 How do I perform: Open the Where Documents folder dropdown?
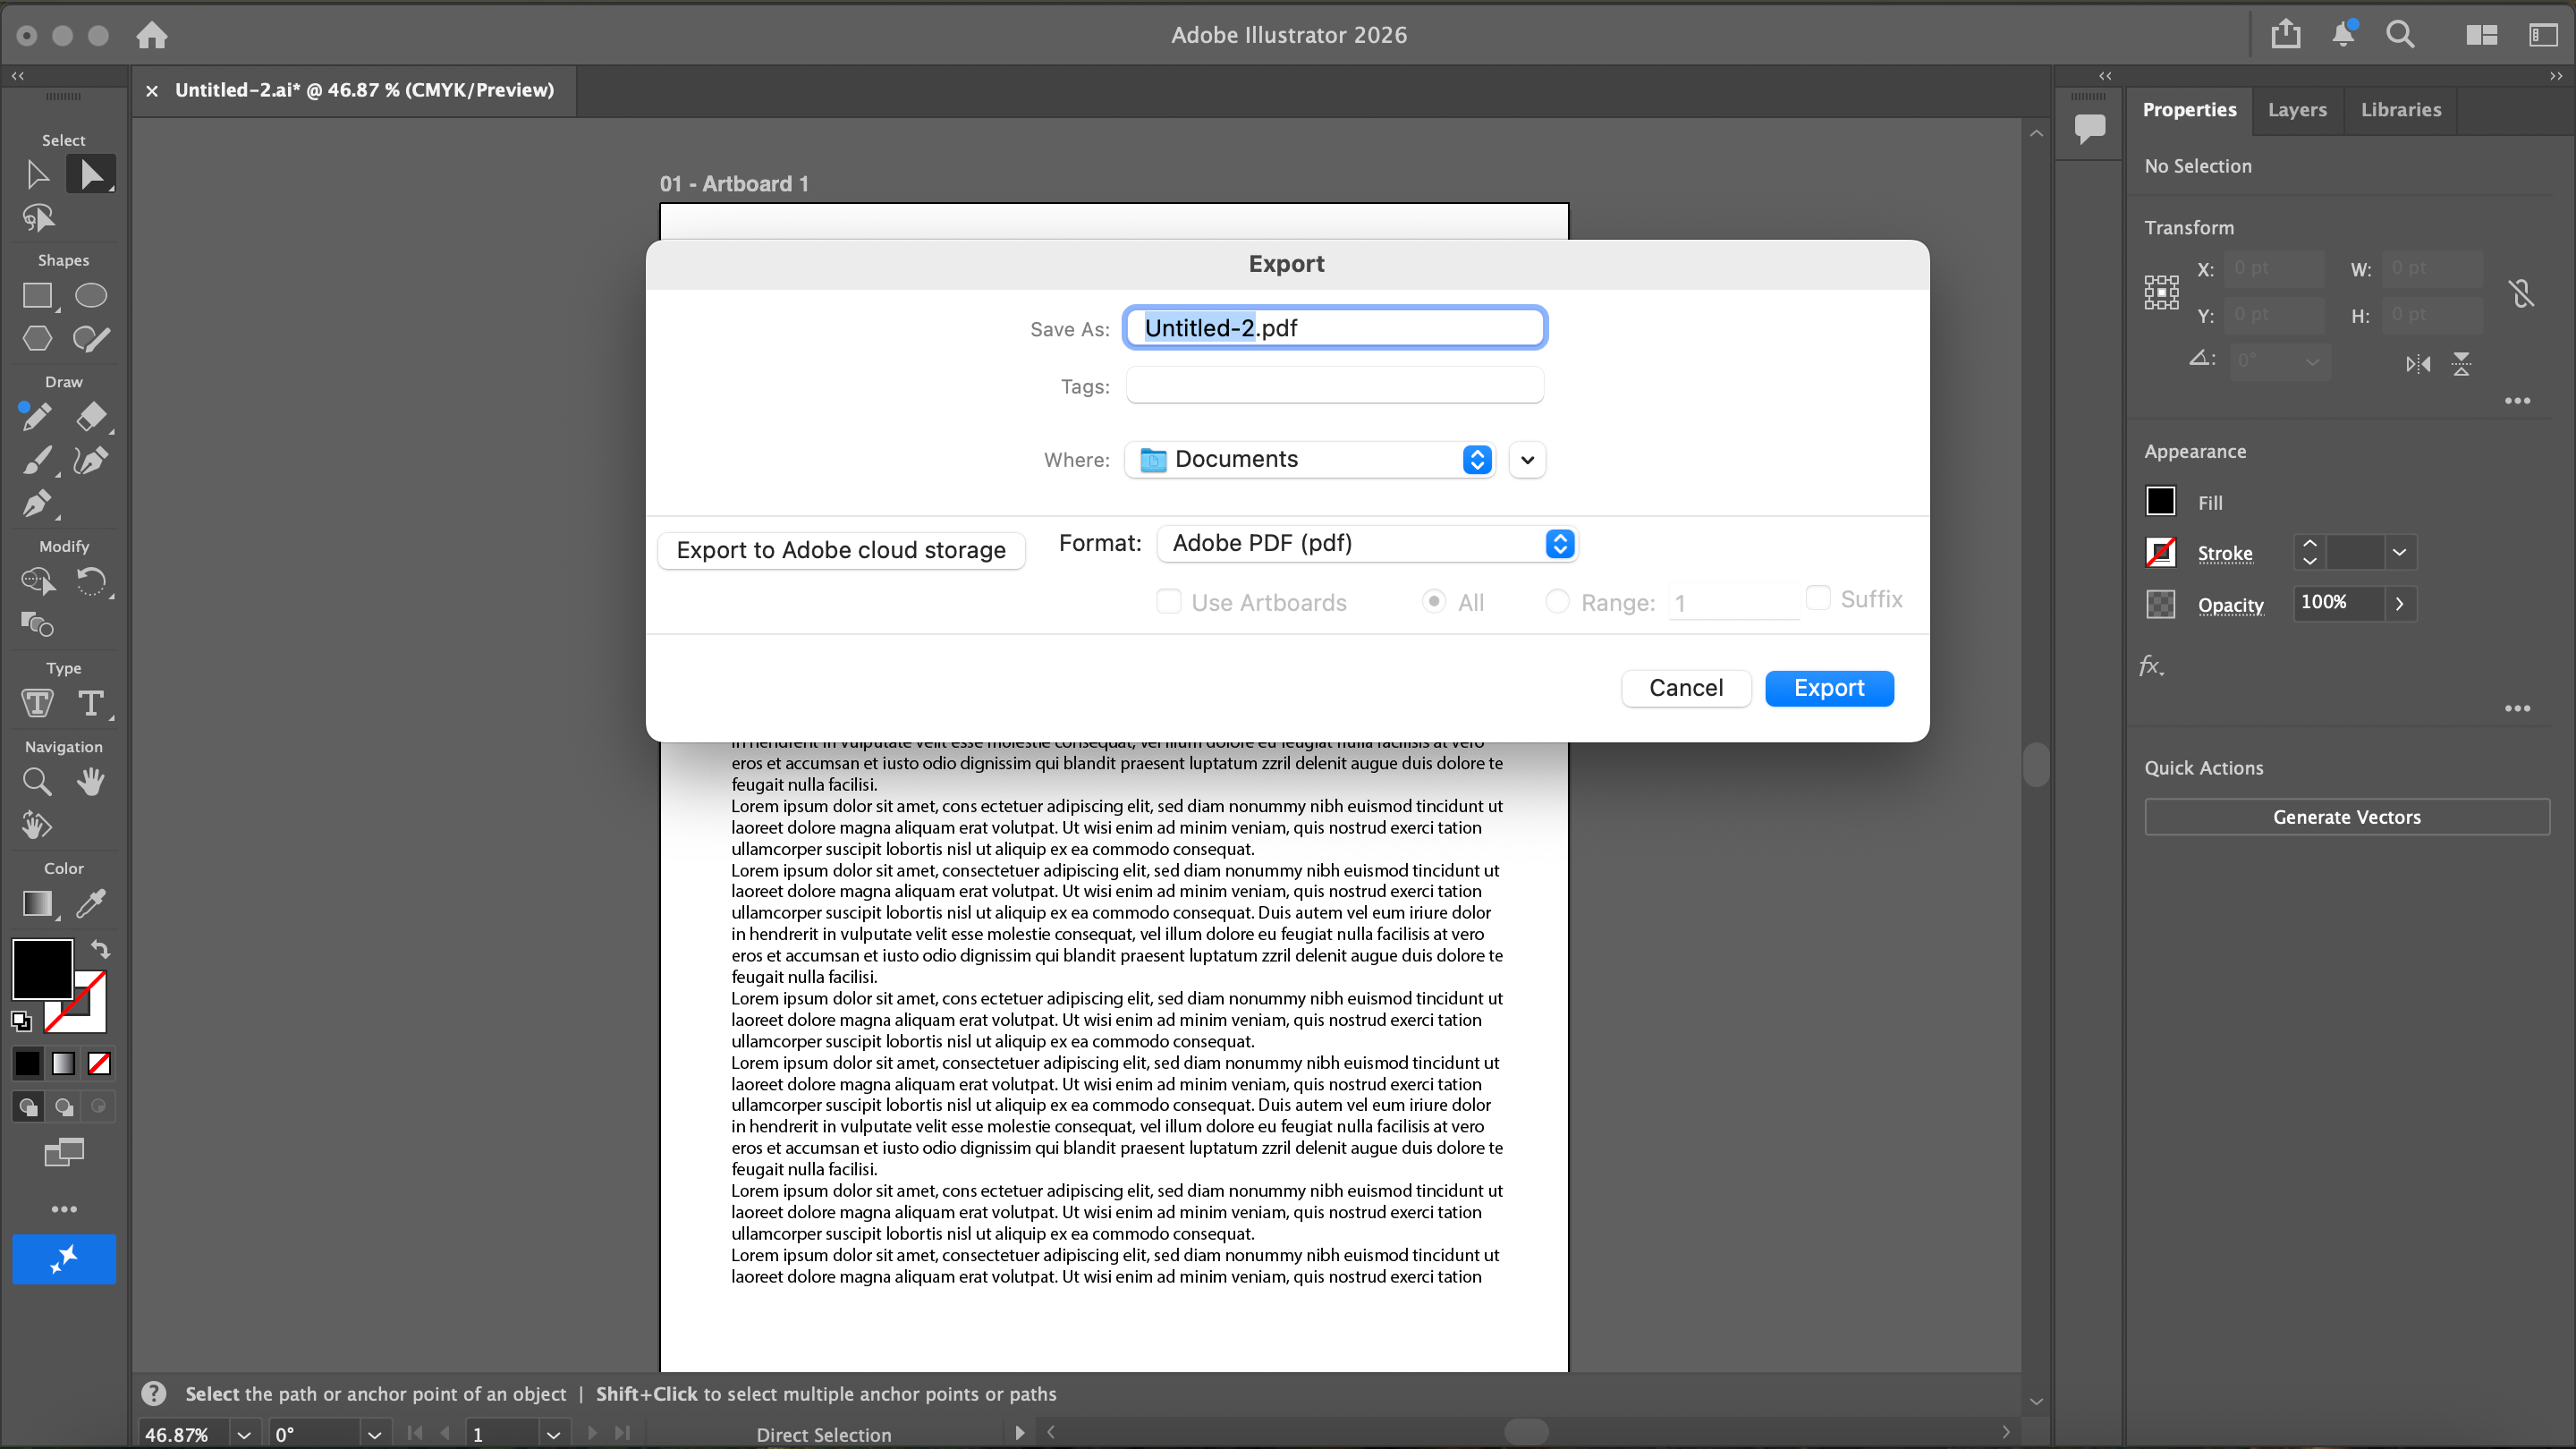[x=1310, y=459]
